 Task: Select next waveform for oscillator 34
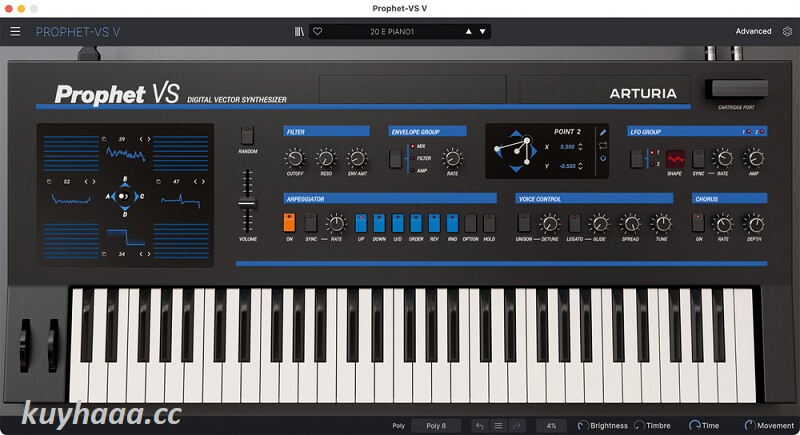(148, 253)
